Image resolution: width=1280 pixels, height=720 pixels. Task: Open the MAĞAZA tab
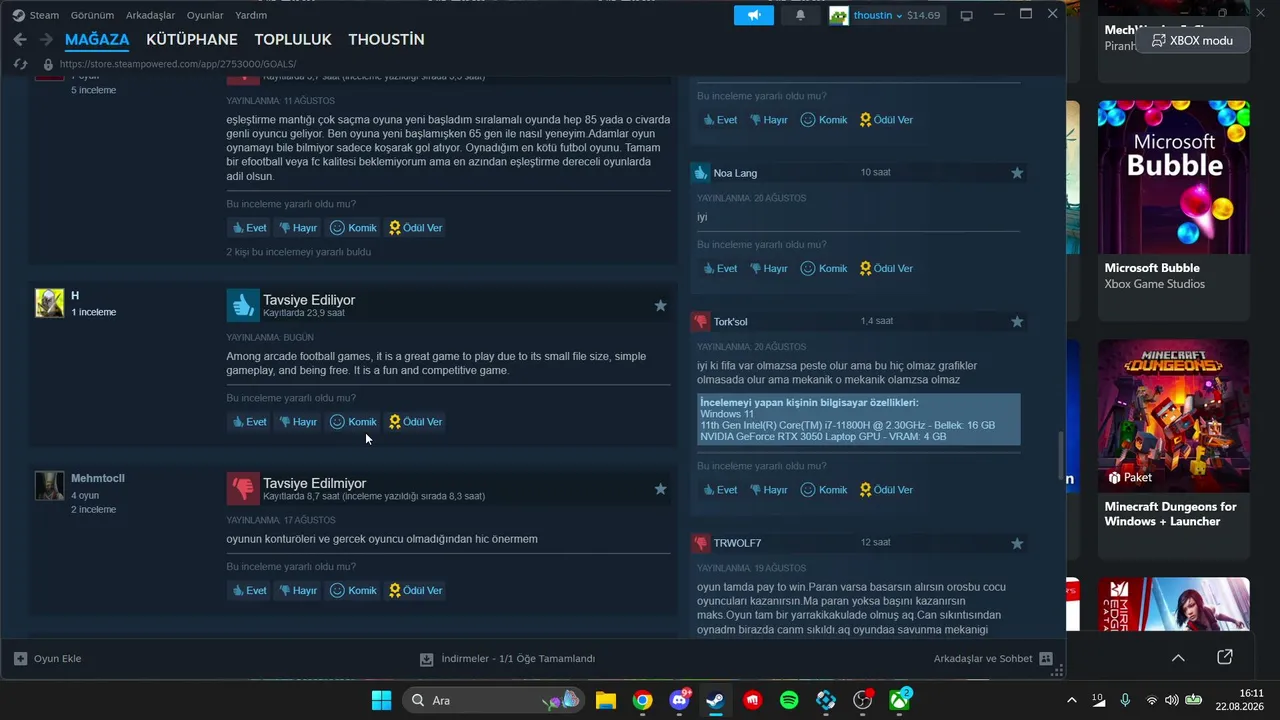pos(97,40)
